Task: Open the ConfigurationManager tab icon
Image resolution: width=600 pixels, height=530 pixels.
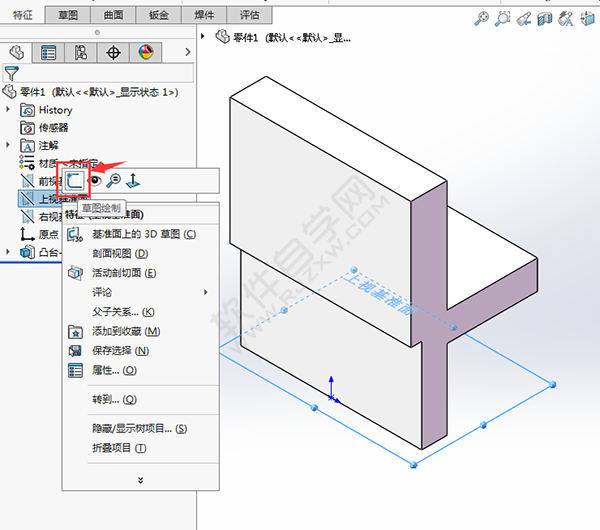Action: 81,52
